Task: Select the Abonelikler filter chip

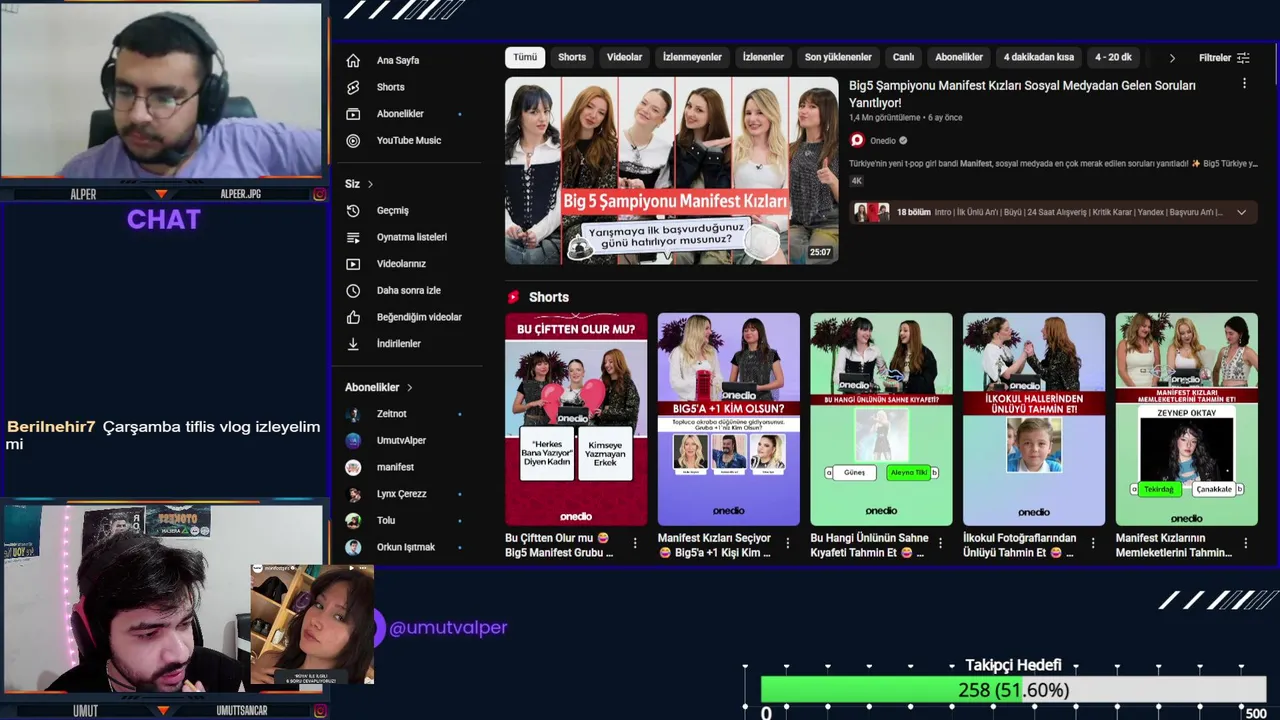Action: tap(959, 57)
